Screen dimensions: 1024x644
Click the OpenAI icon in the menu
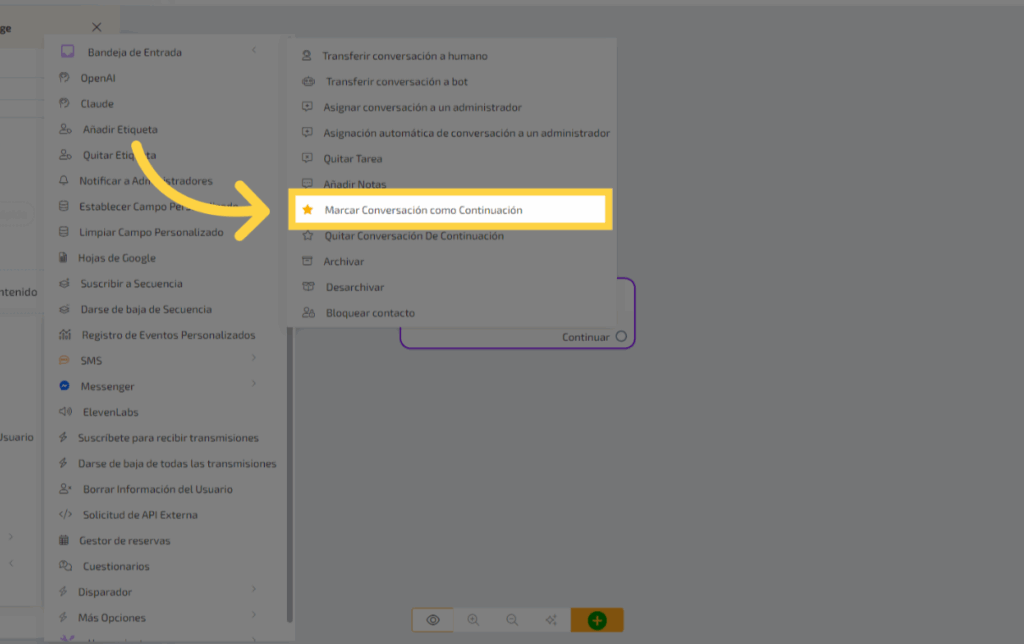[65, 78]
